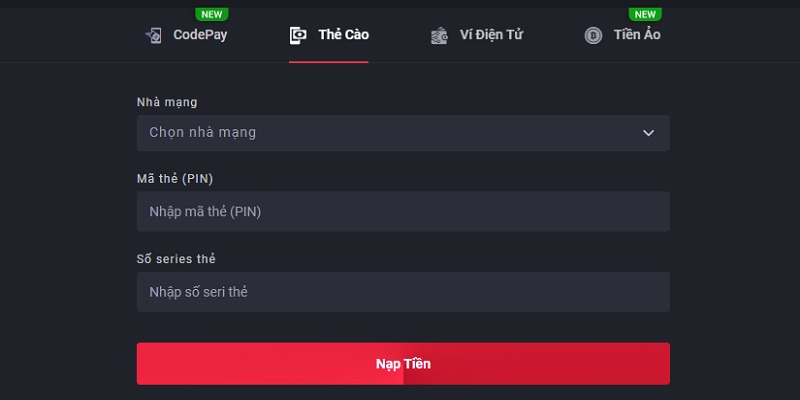This screenshot has height=400, width=800.
Task: Switch to the CodePay tab label
Action: coord(202,35)
